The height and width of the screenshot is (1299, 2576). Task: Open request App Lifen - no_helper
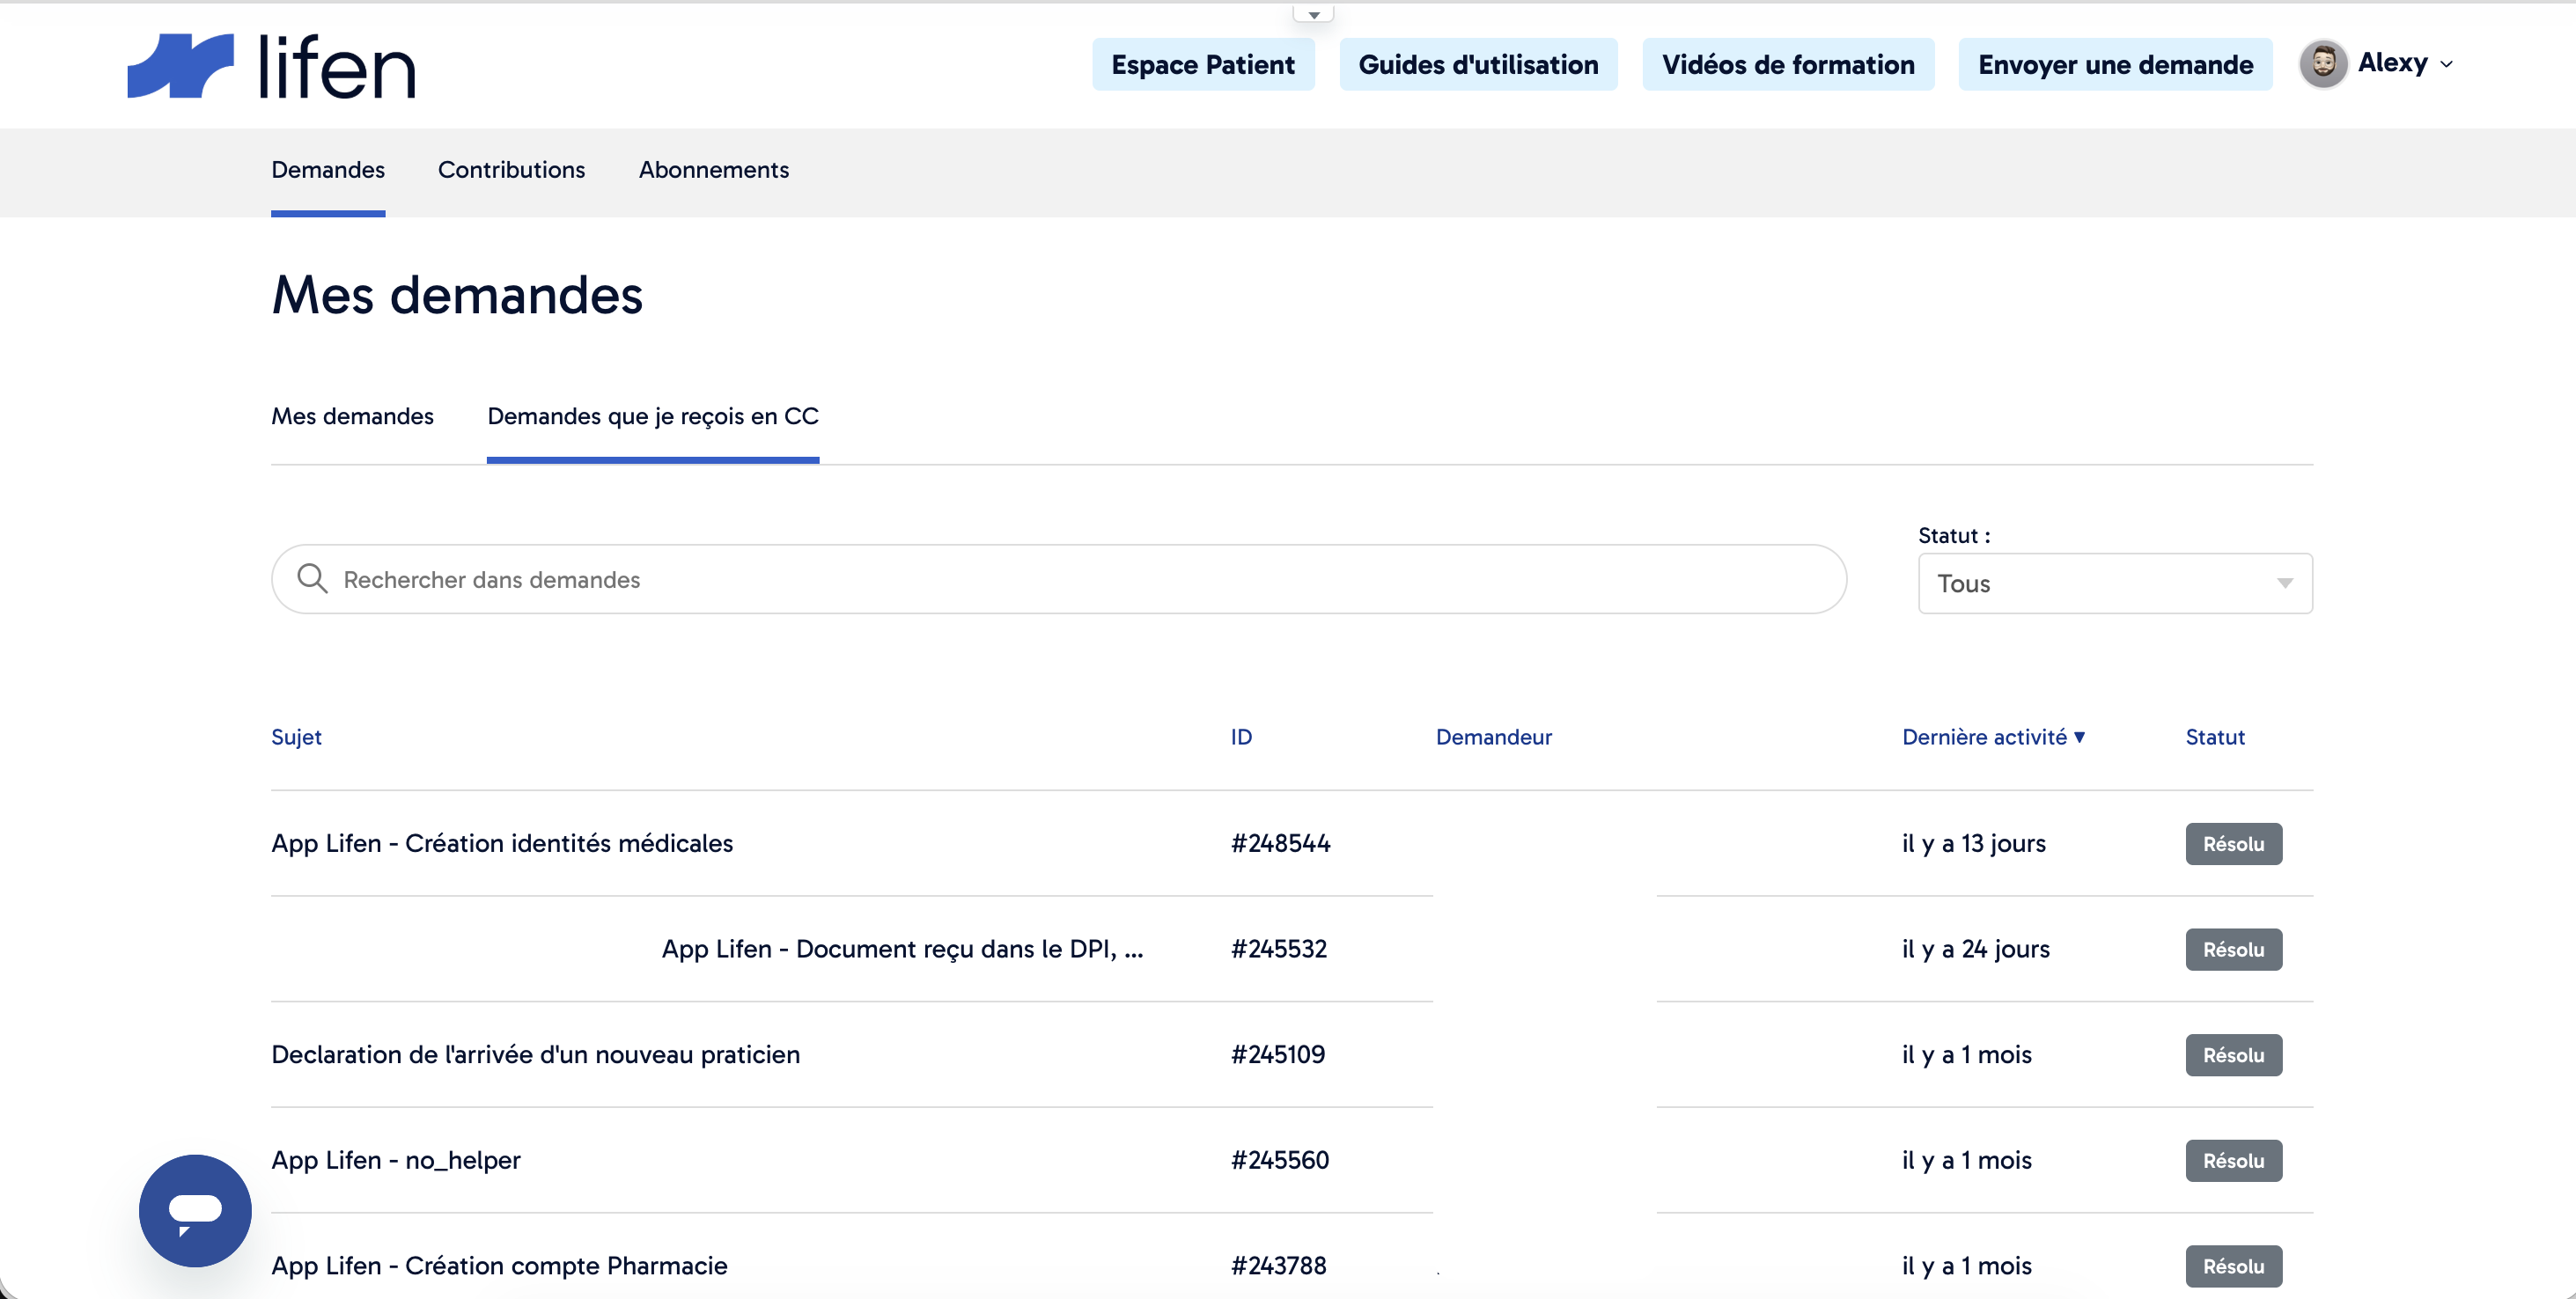[396, 1160]
